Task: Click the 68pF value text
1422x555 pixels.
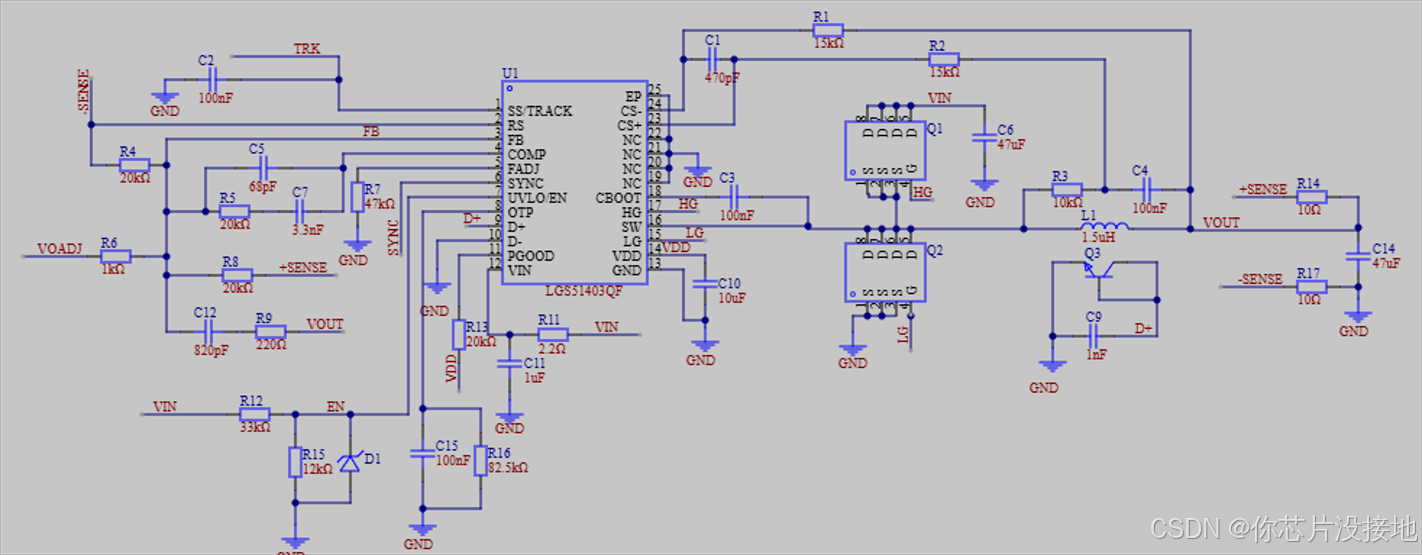Action: click(x=264, y=186)
